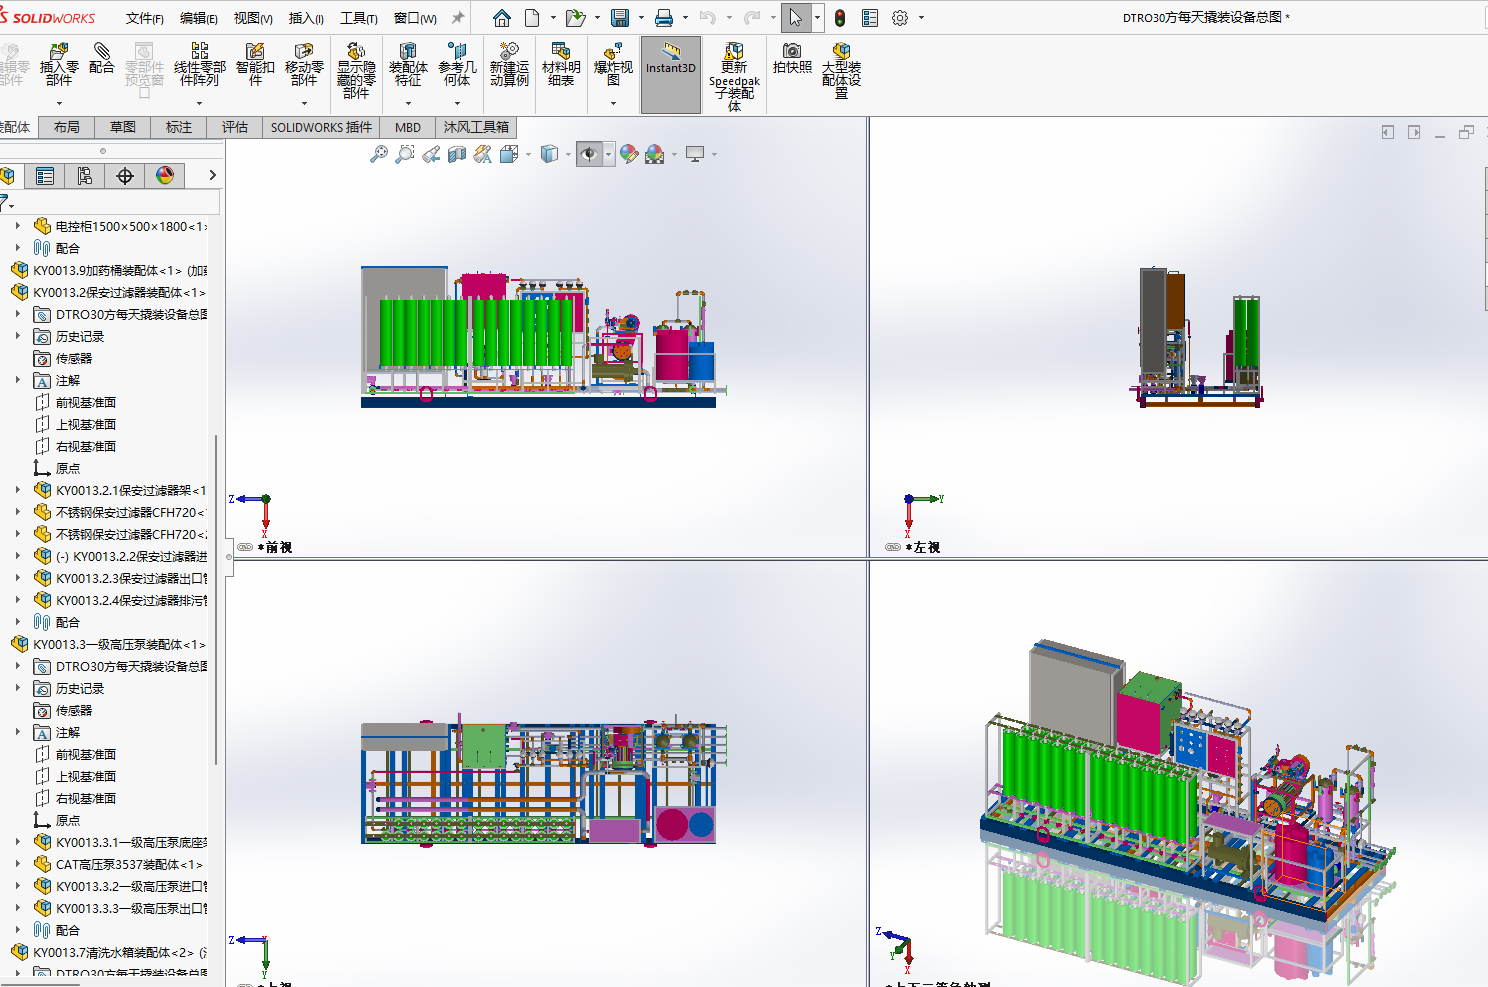This screenshot has width=1488, height=987.
Task: Open the Options gear icon
Action: 900,18
